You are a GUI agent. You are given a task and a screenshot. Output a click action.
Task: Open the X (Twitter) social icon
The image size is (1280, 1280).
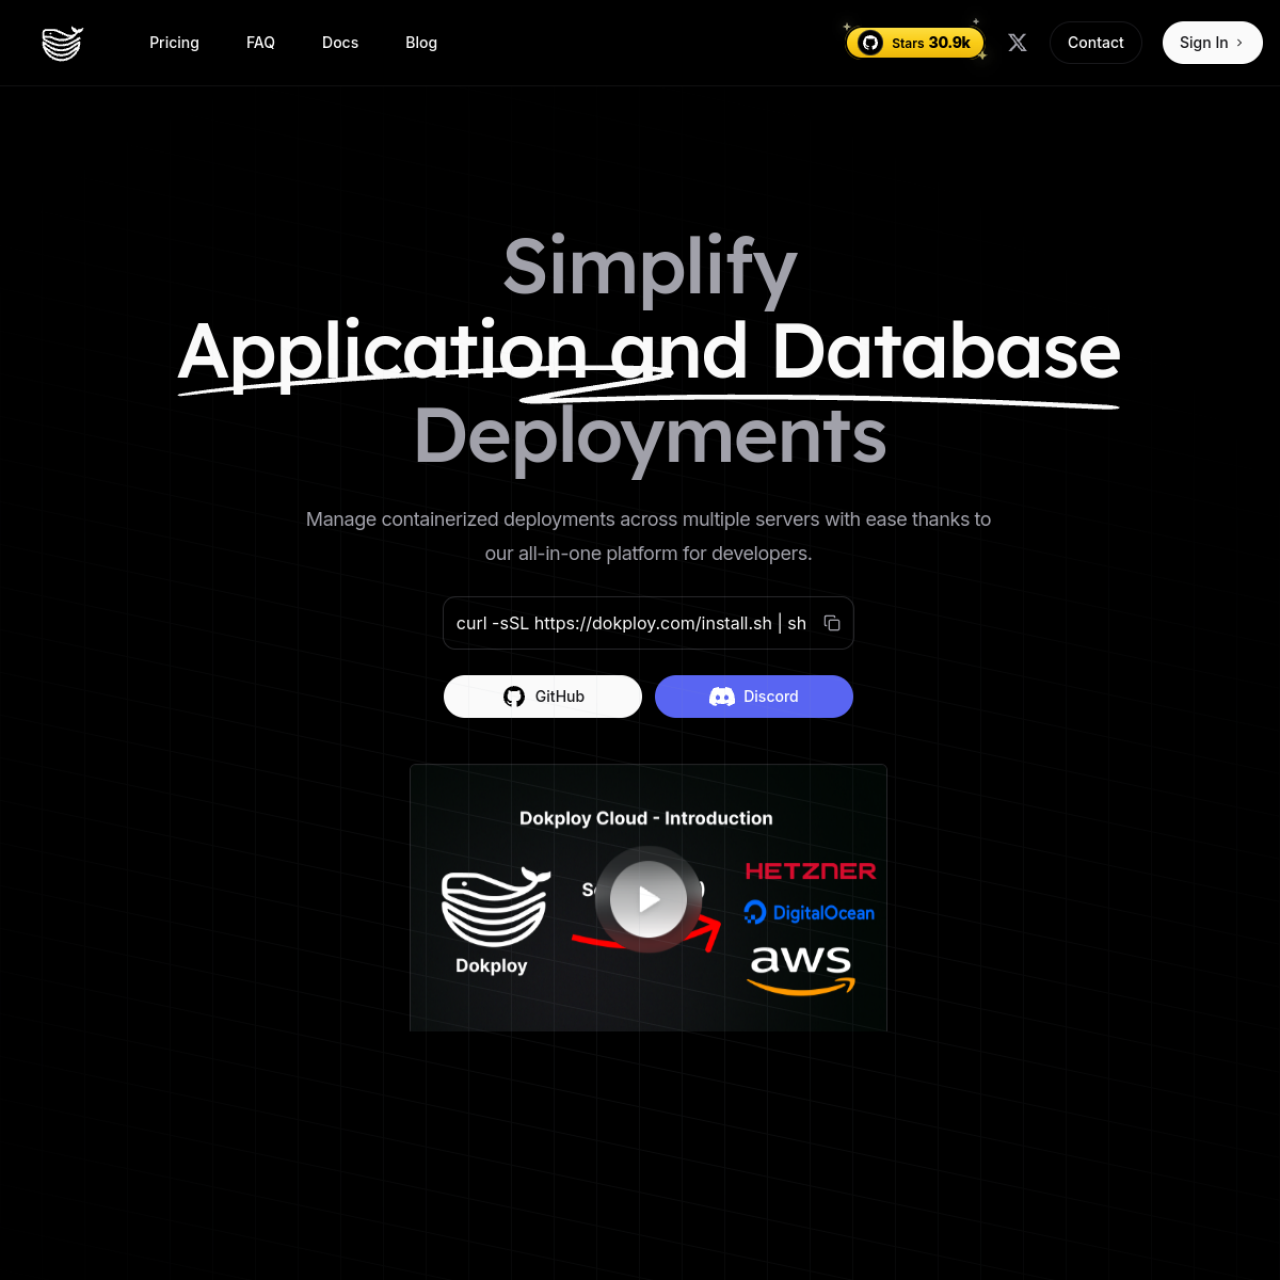pyautogui.click(x=1017, y=43)
